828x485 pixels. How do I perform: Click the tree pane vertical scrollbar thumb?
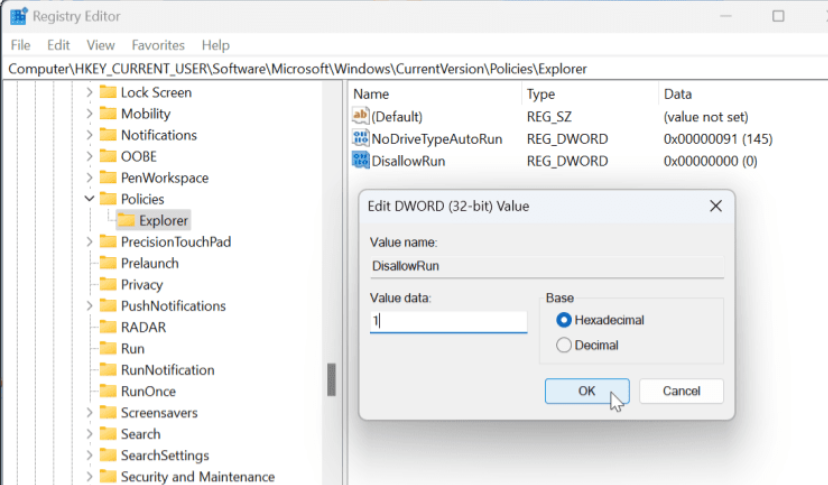(331, 380)
